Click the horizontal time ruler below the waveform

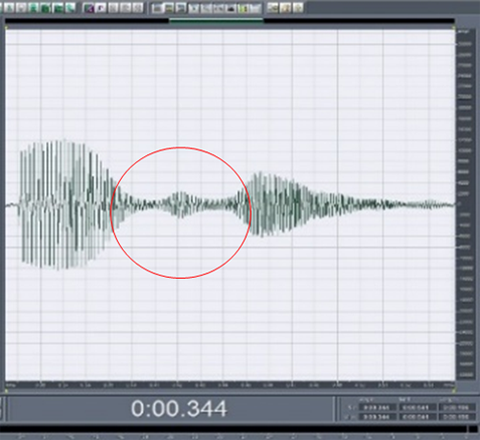pyautogui.click(x=230, y=385)
